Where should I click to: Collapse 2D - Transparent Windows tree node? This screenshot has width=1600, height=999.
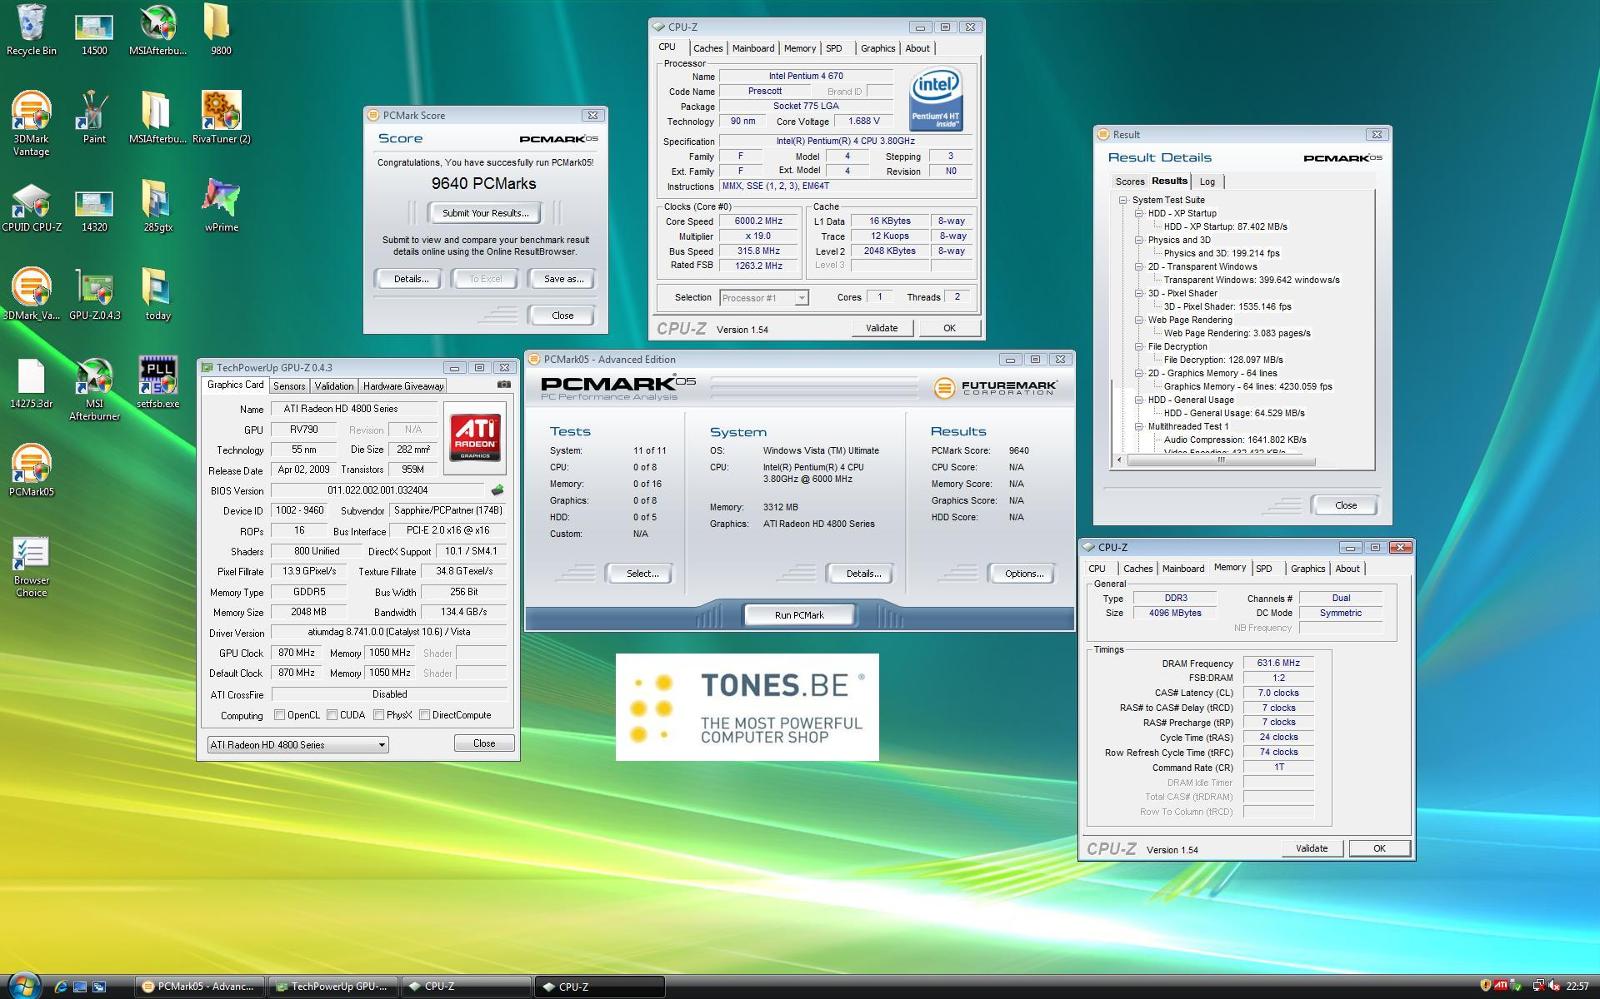[x=1139, y=267]
